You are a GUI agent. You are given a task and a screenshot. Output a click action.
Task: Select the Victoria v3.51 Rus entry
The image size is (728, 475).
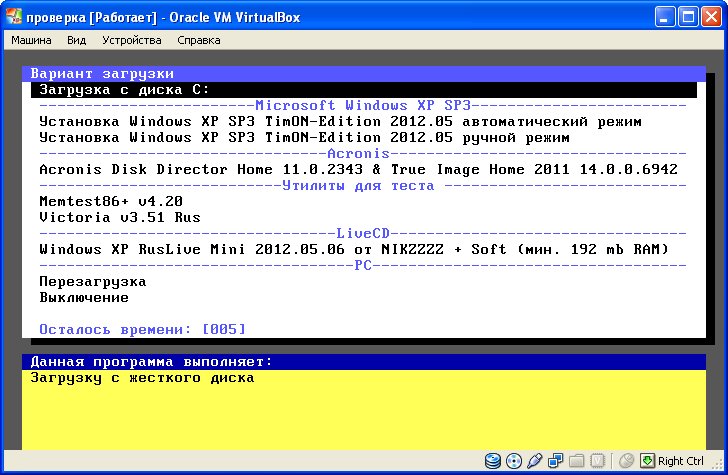pyautogui.click(x=120, y=217)
